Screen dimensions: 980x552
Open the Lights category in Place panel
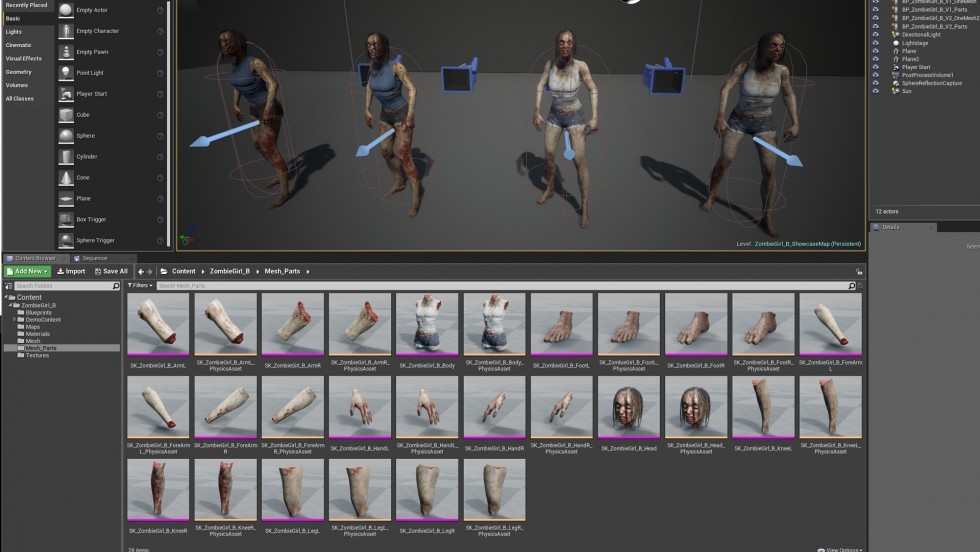coord(14,32)
